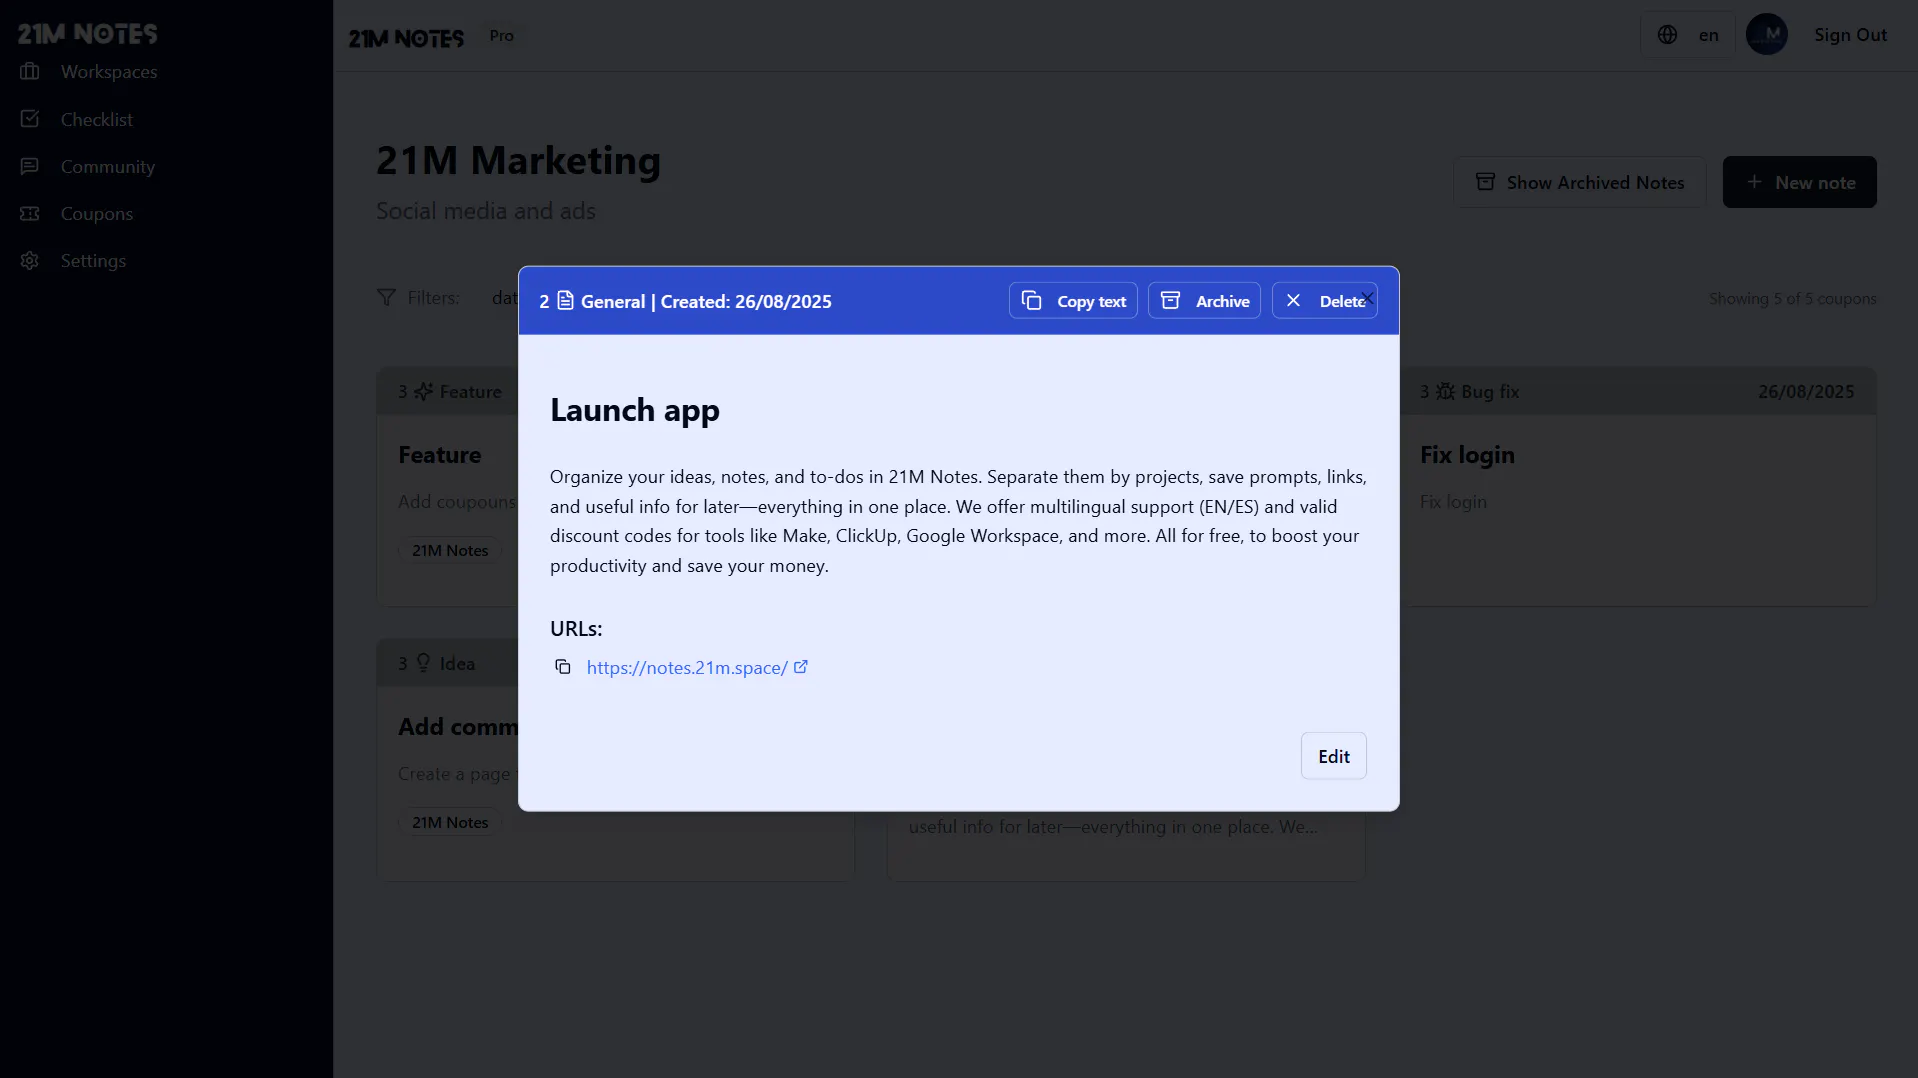The height and width of the screenshot is (1078, 1918).
Task: Open the Checklist sidebar item
Action: [x=96, y=119]
